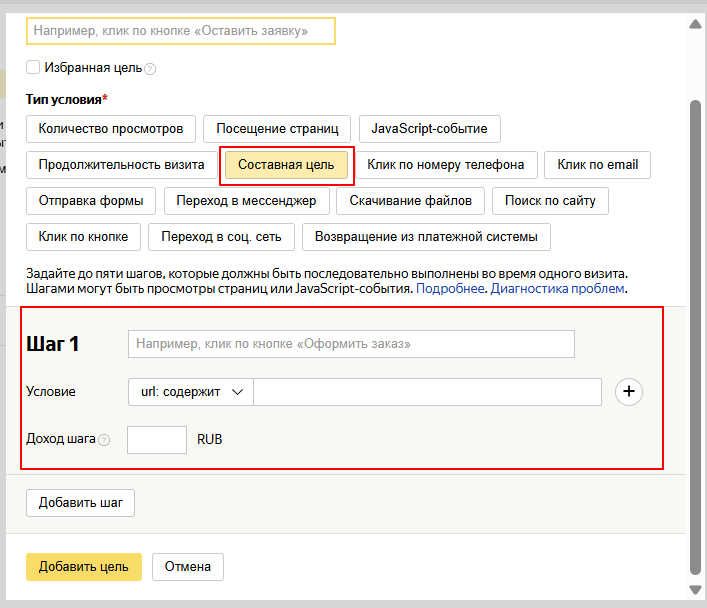Click the vertical scrollbar thumb
Screen dimensions: 707x608
click(695, 338)
